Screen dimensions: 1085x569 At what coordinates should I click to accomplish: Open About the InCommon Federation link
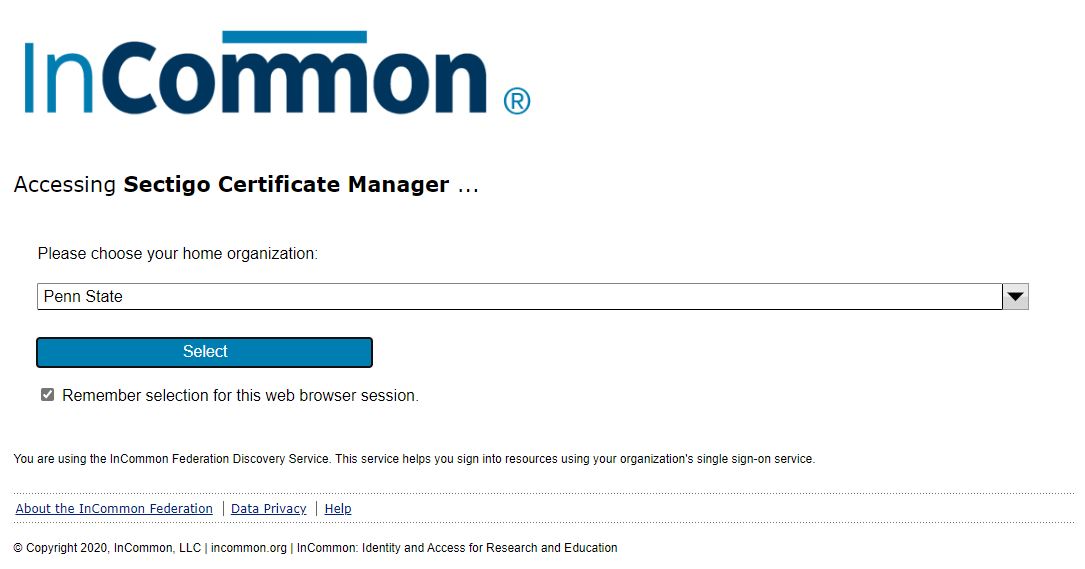click(114, 509)
